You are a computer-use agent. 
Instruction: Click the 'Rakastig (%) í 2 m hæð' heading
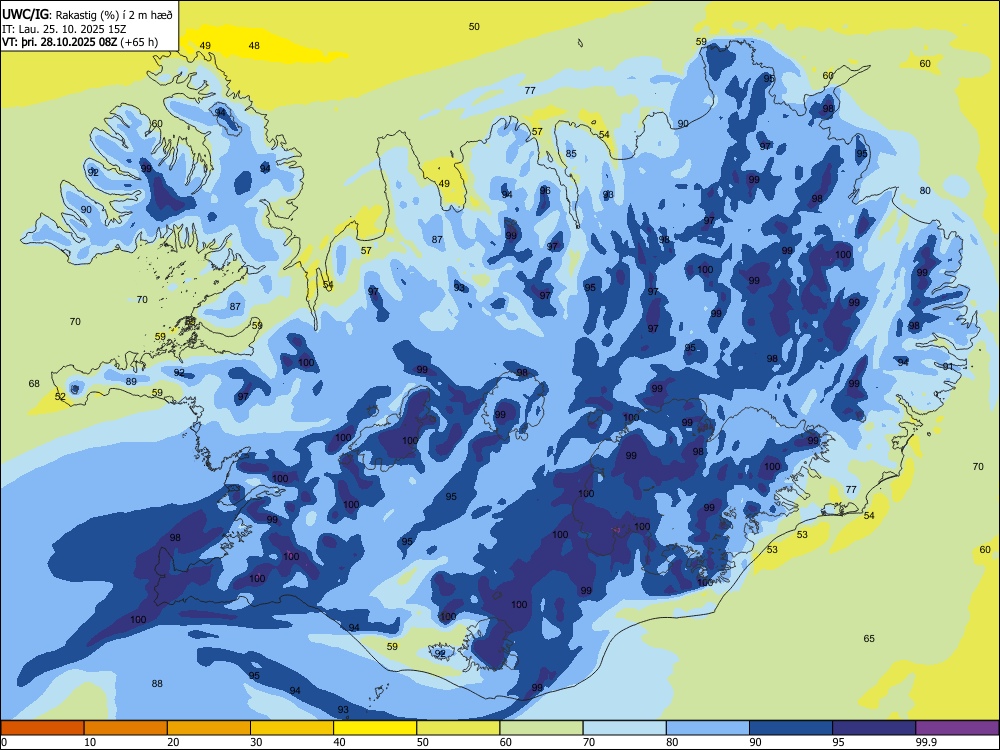(x=115, y=15)
